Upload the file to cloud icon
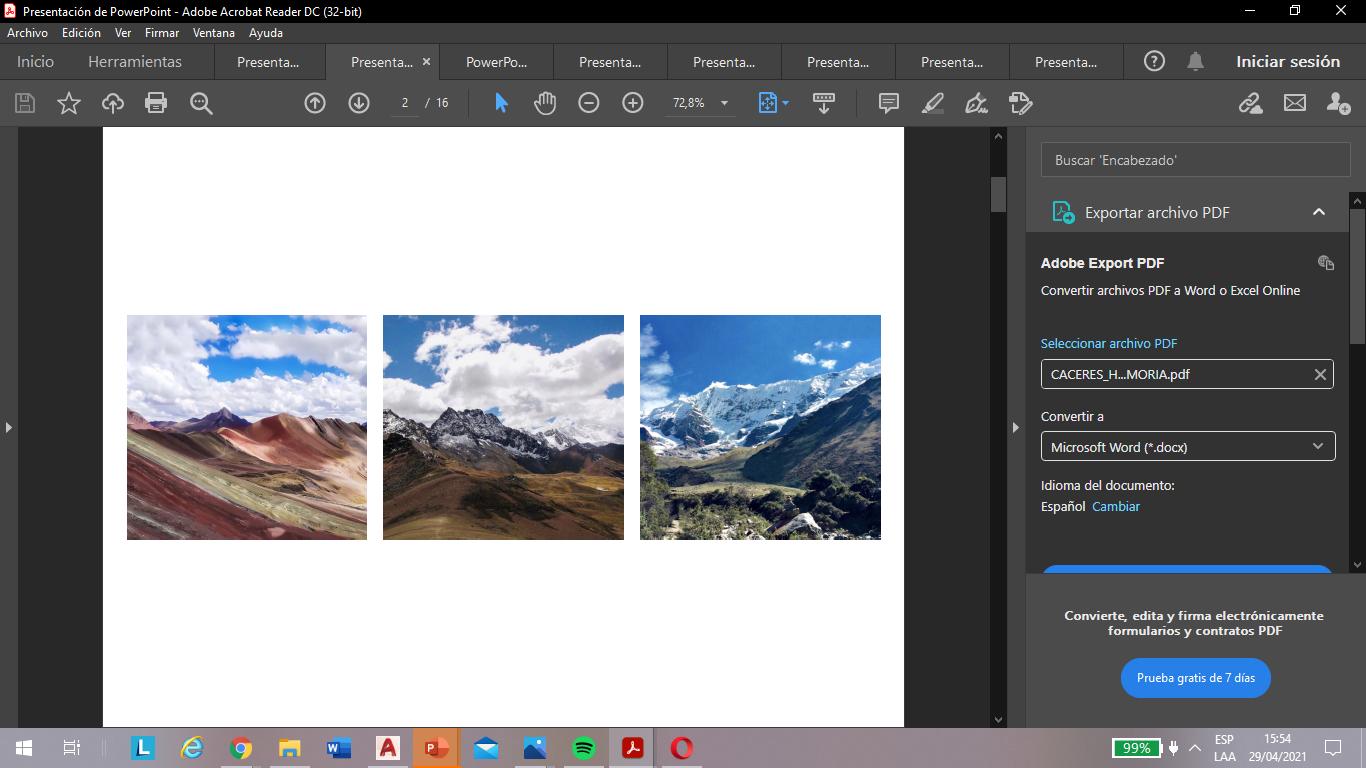The height and width of the screenshot is (768, 1366). click(113, 103)
